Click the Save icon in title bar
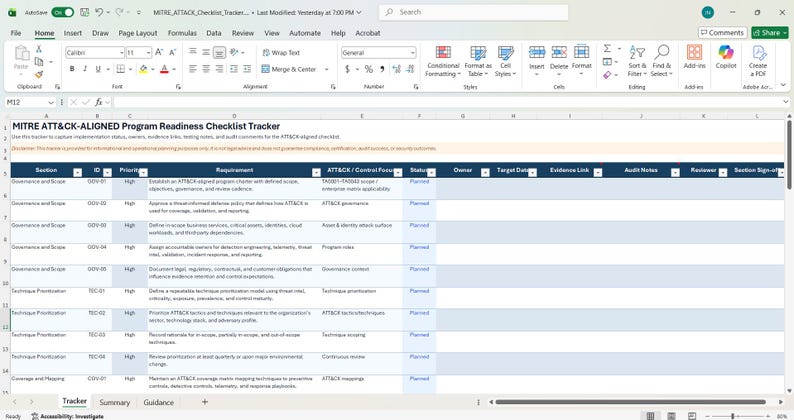794x420 pixels. 85,12
